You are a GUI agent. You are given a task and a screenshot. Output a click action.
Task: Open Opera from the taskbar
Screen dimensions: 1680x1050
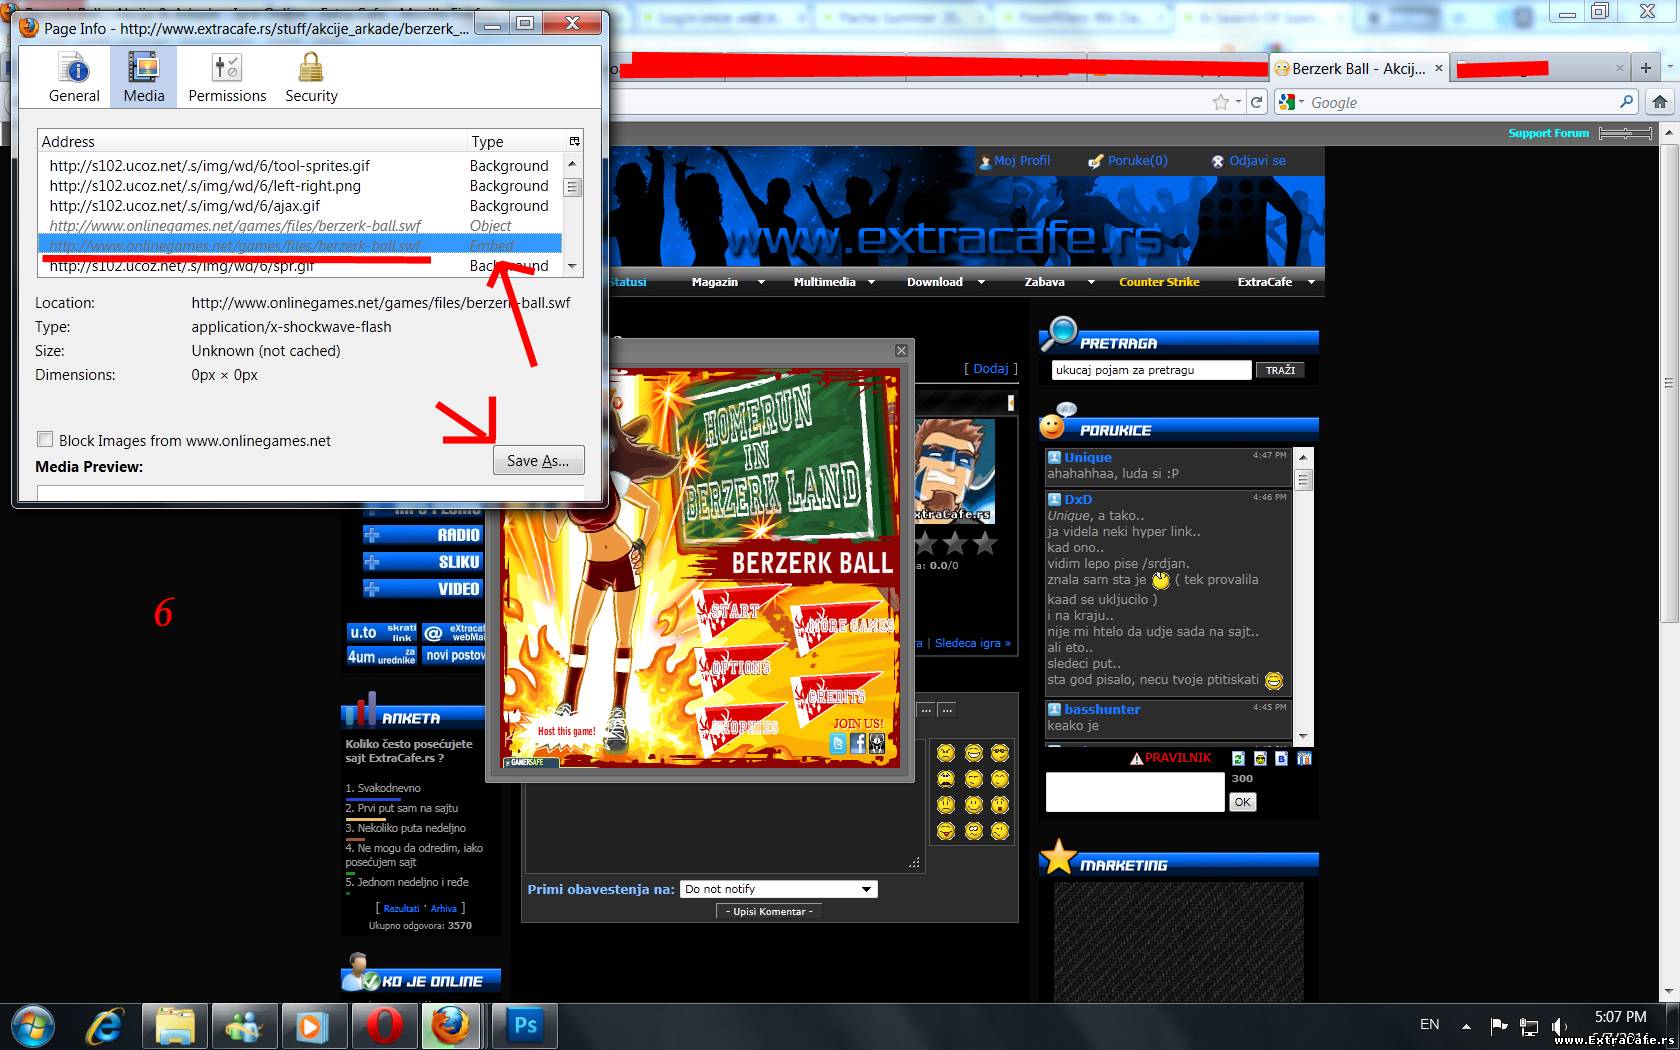tap(385, 1026)
